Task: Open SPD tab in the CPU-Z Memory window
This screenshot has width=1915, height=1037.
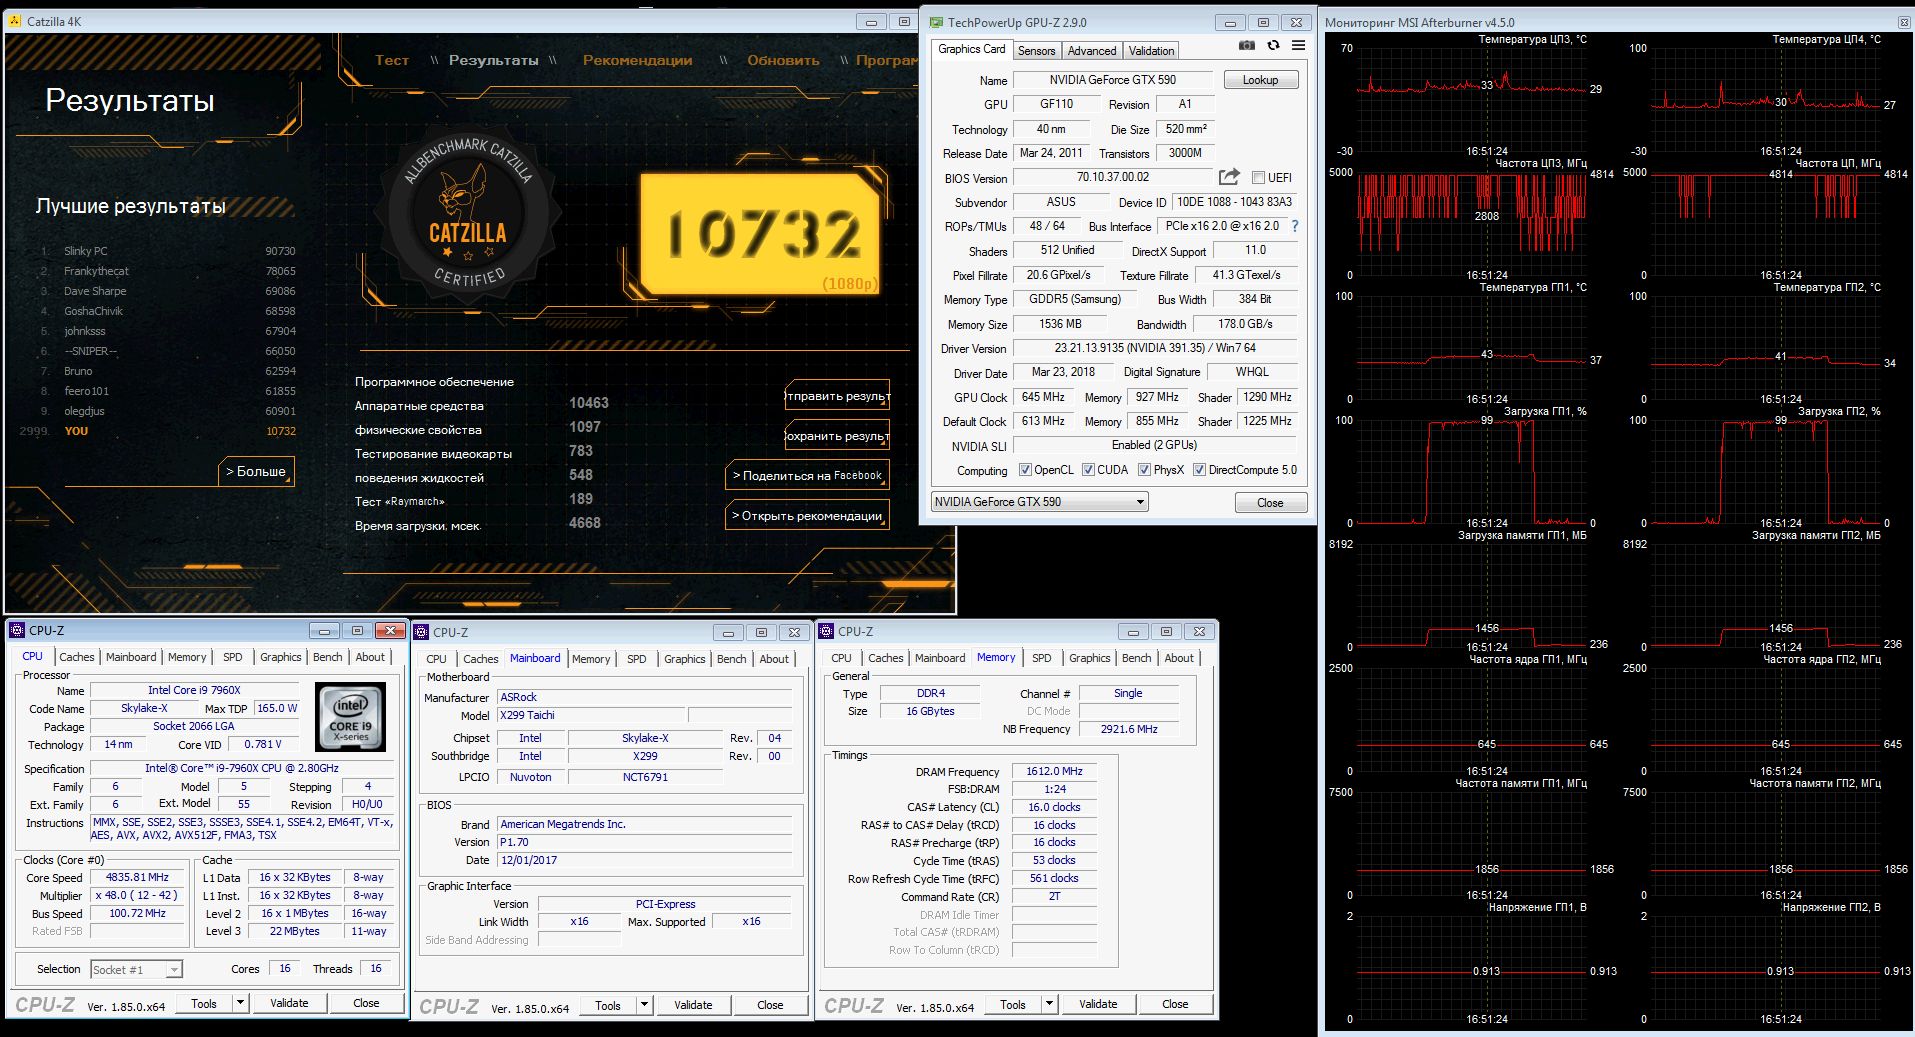Action: (x=1041, y=658)
